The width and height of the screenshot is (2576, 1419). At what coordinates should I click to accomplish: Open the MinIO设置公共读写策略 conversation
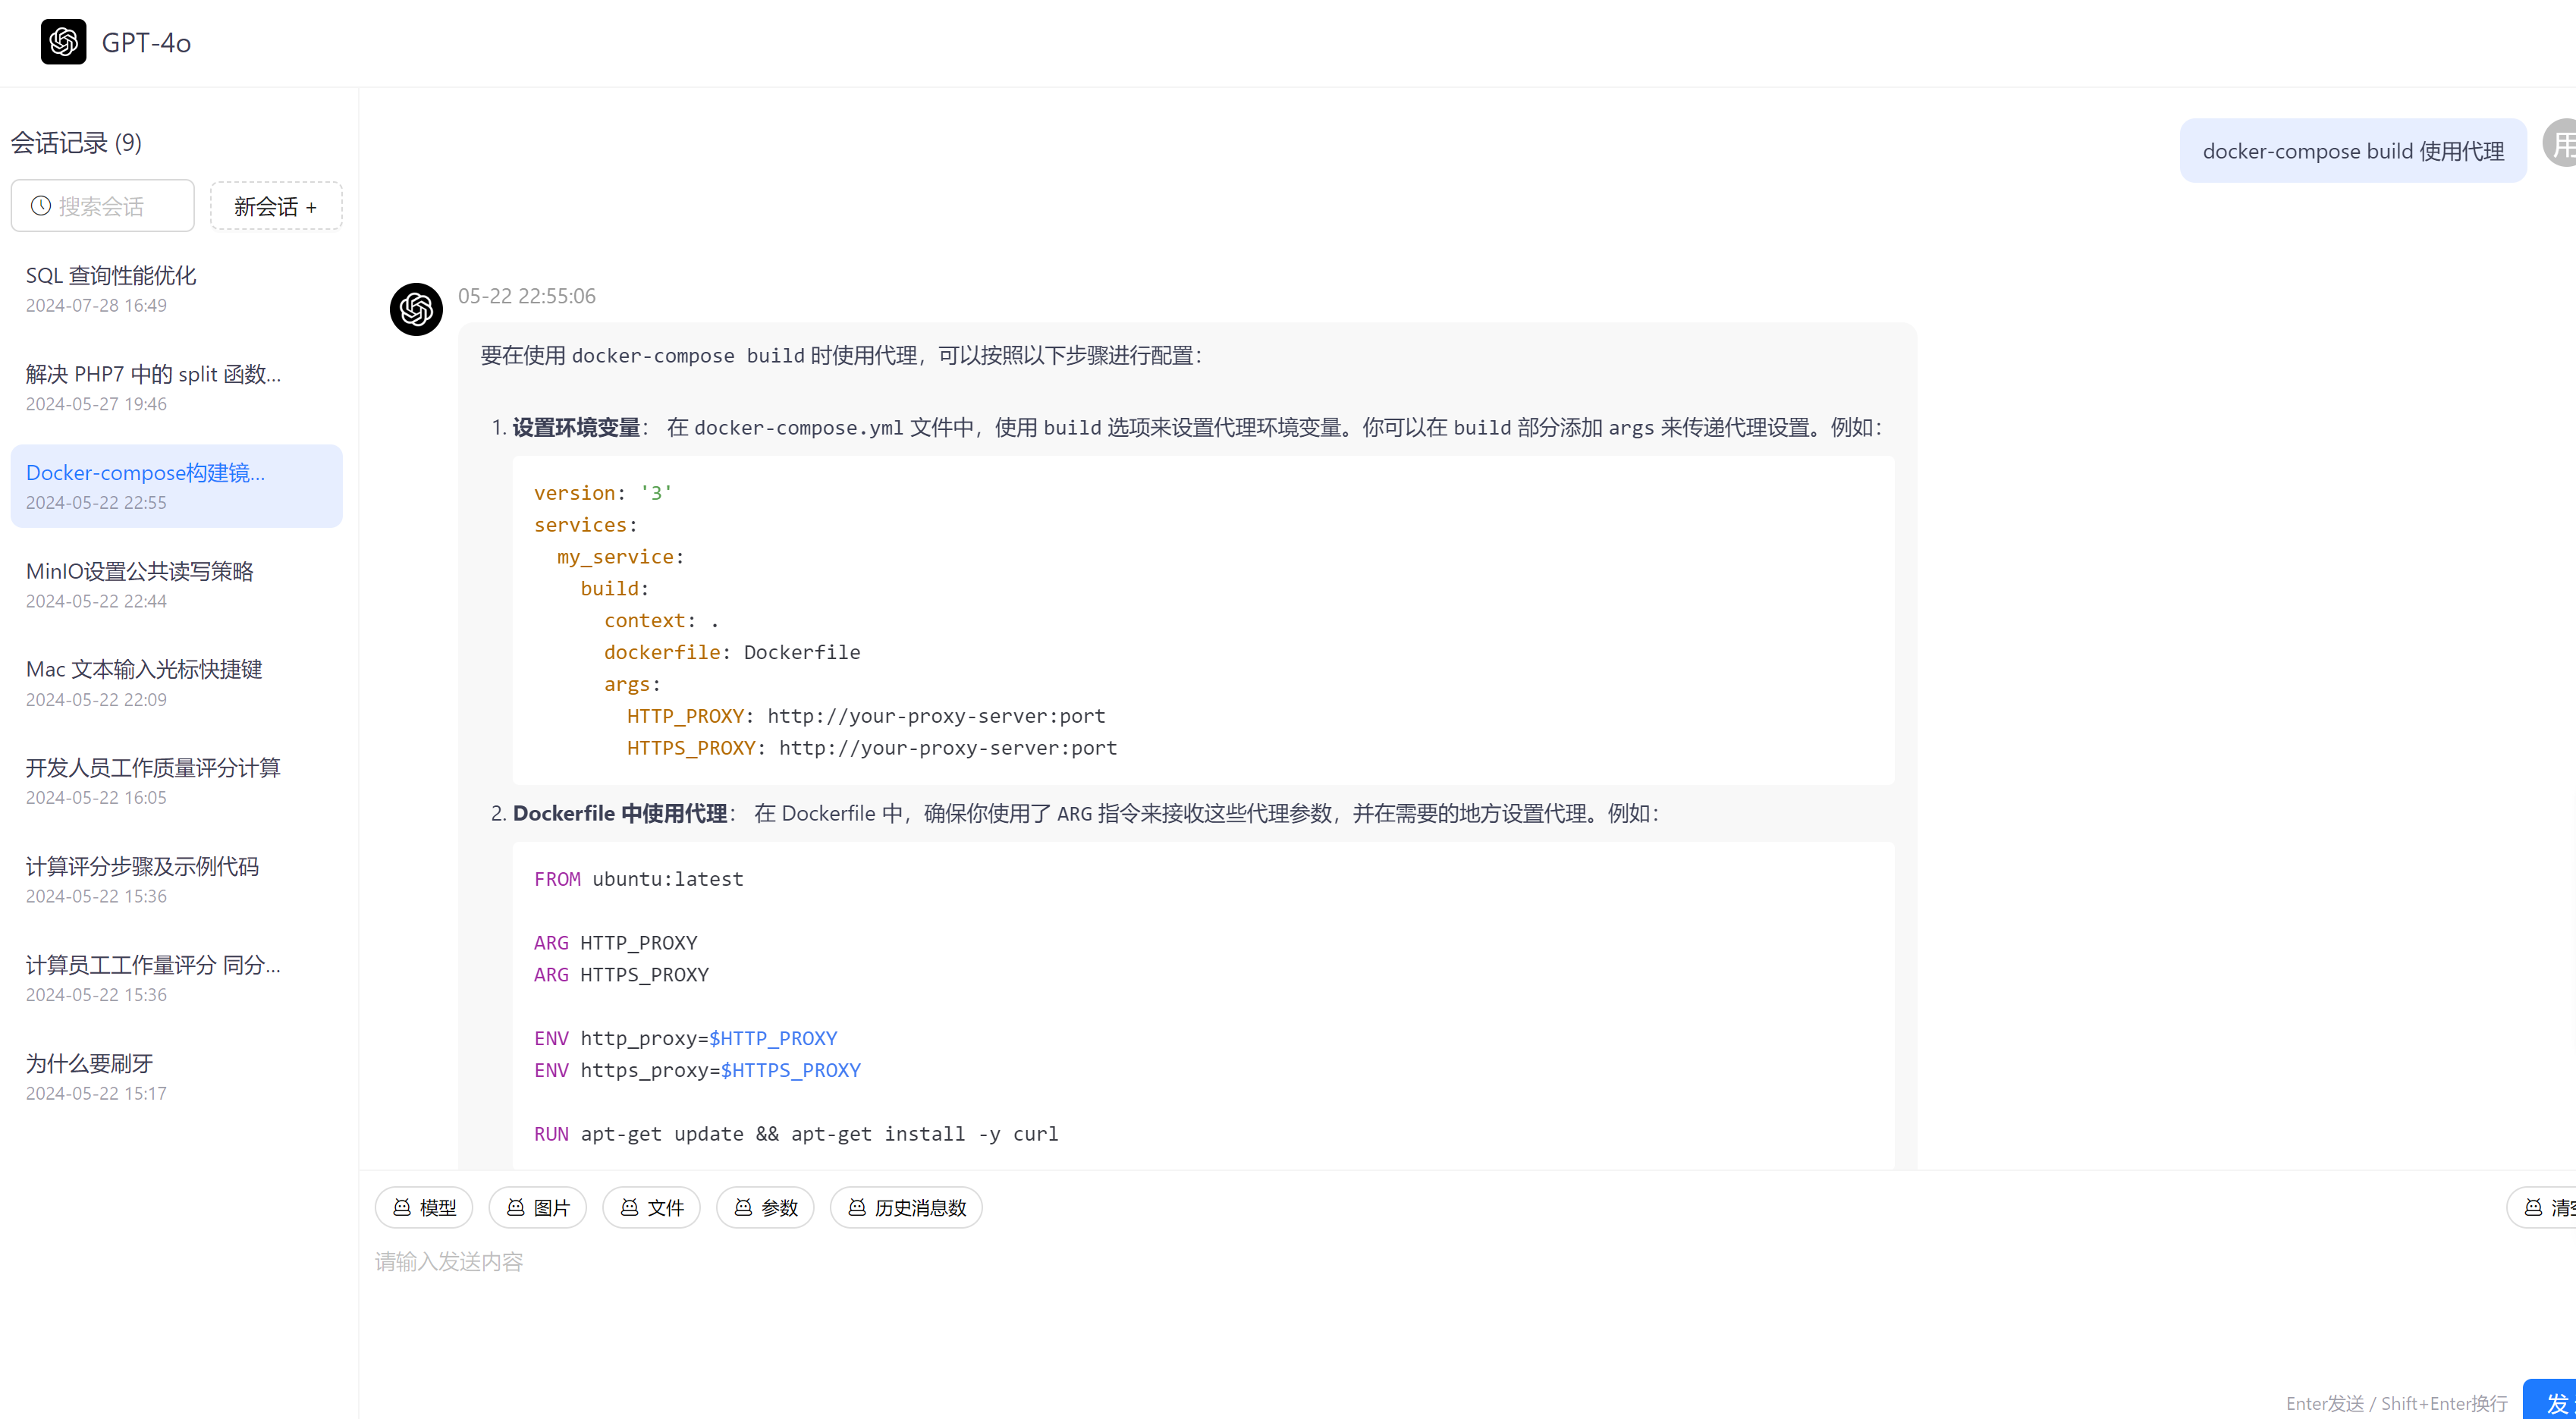click(177, 585)
